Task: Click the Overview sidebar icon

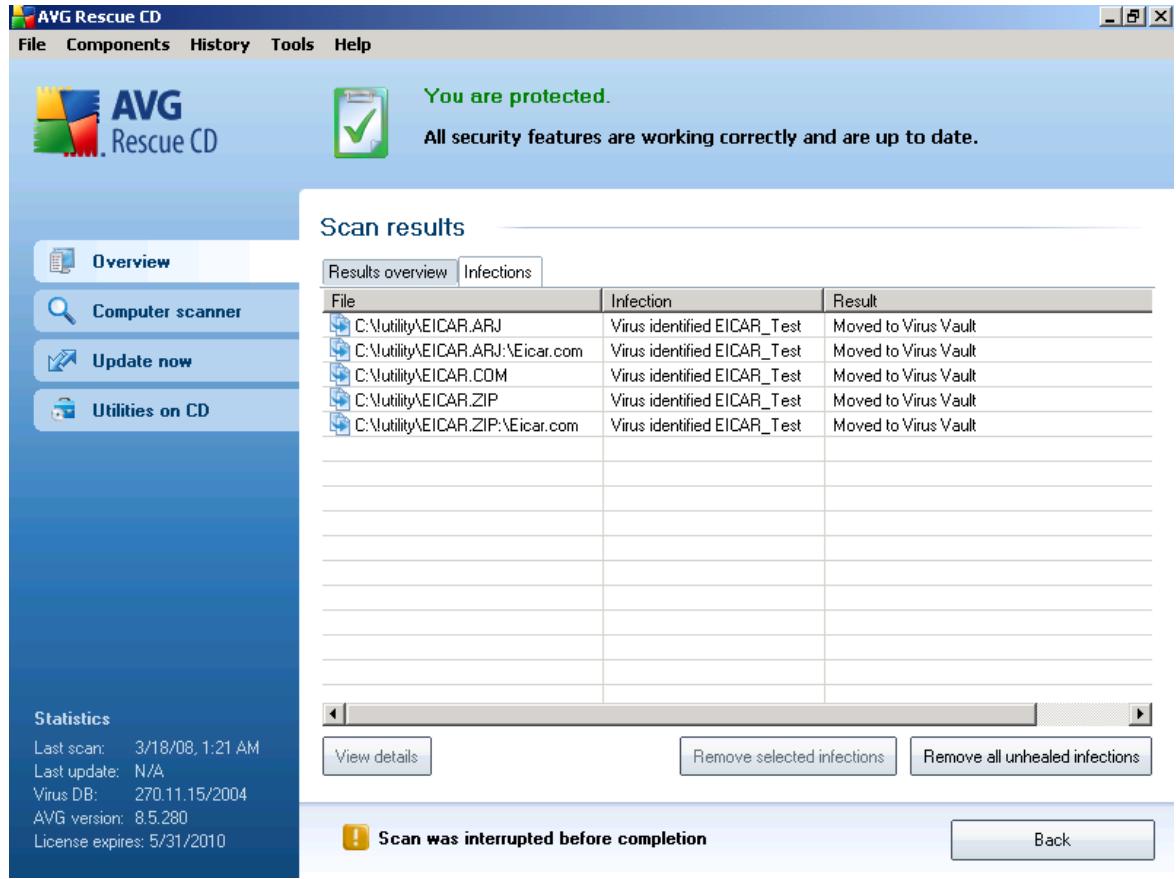Action: pos(62,261)
